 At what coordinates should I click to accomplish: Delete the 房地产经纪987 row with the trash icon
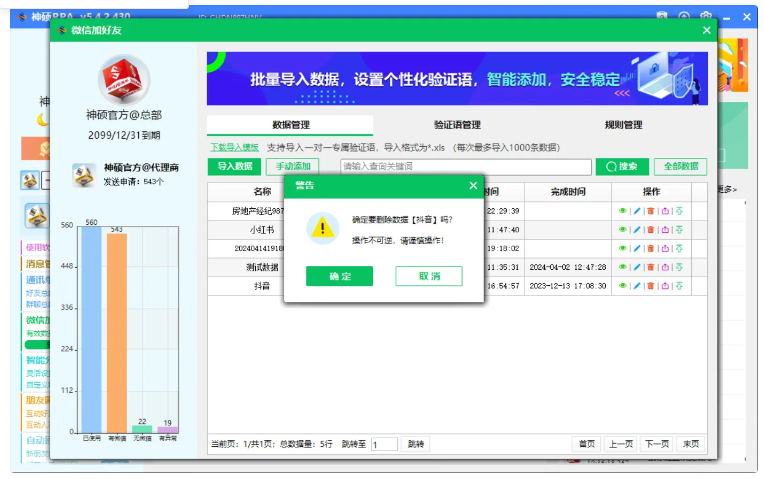(x=650, y=211)
